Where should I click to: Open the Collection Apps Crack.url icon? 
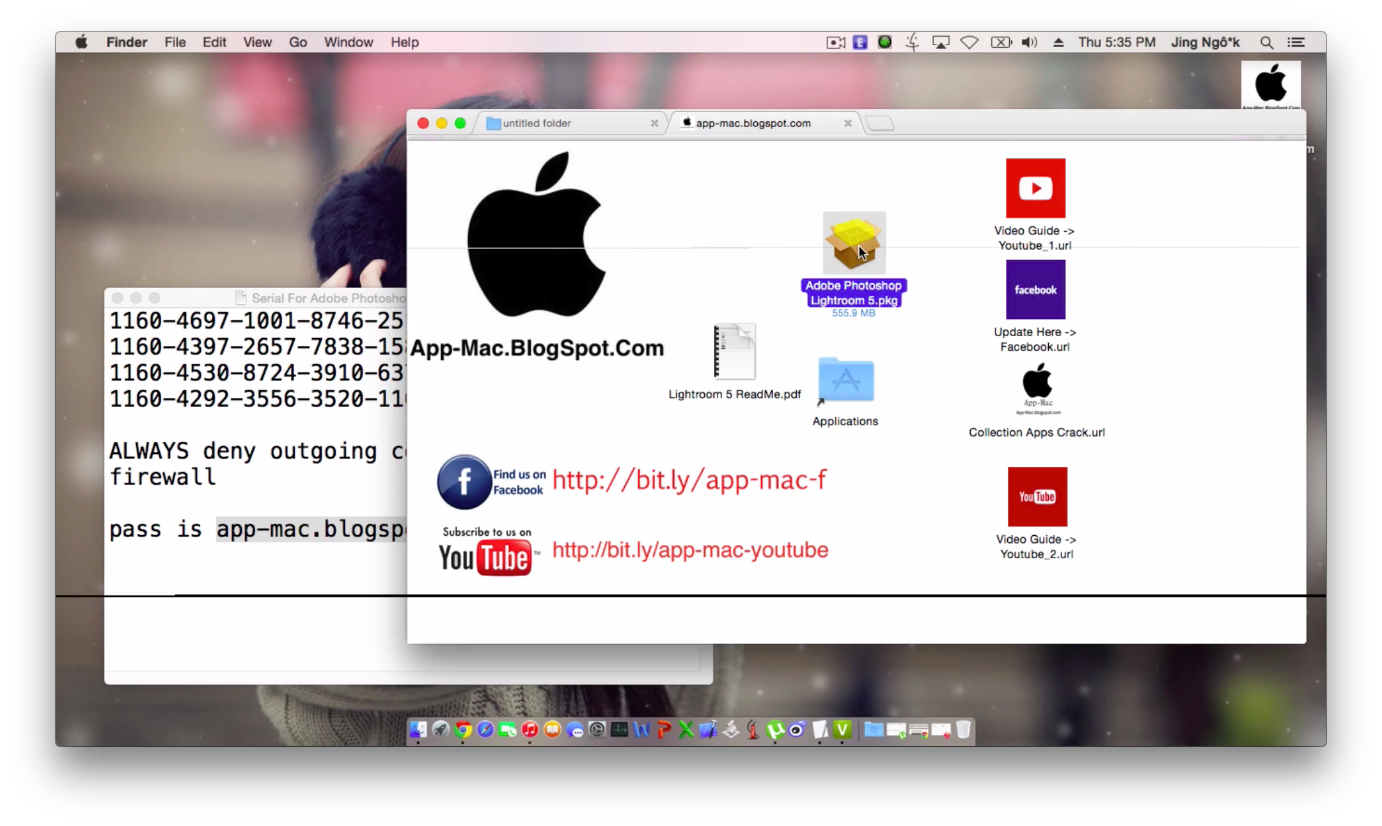click(x=1037, y=390)
